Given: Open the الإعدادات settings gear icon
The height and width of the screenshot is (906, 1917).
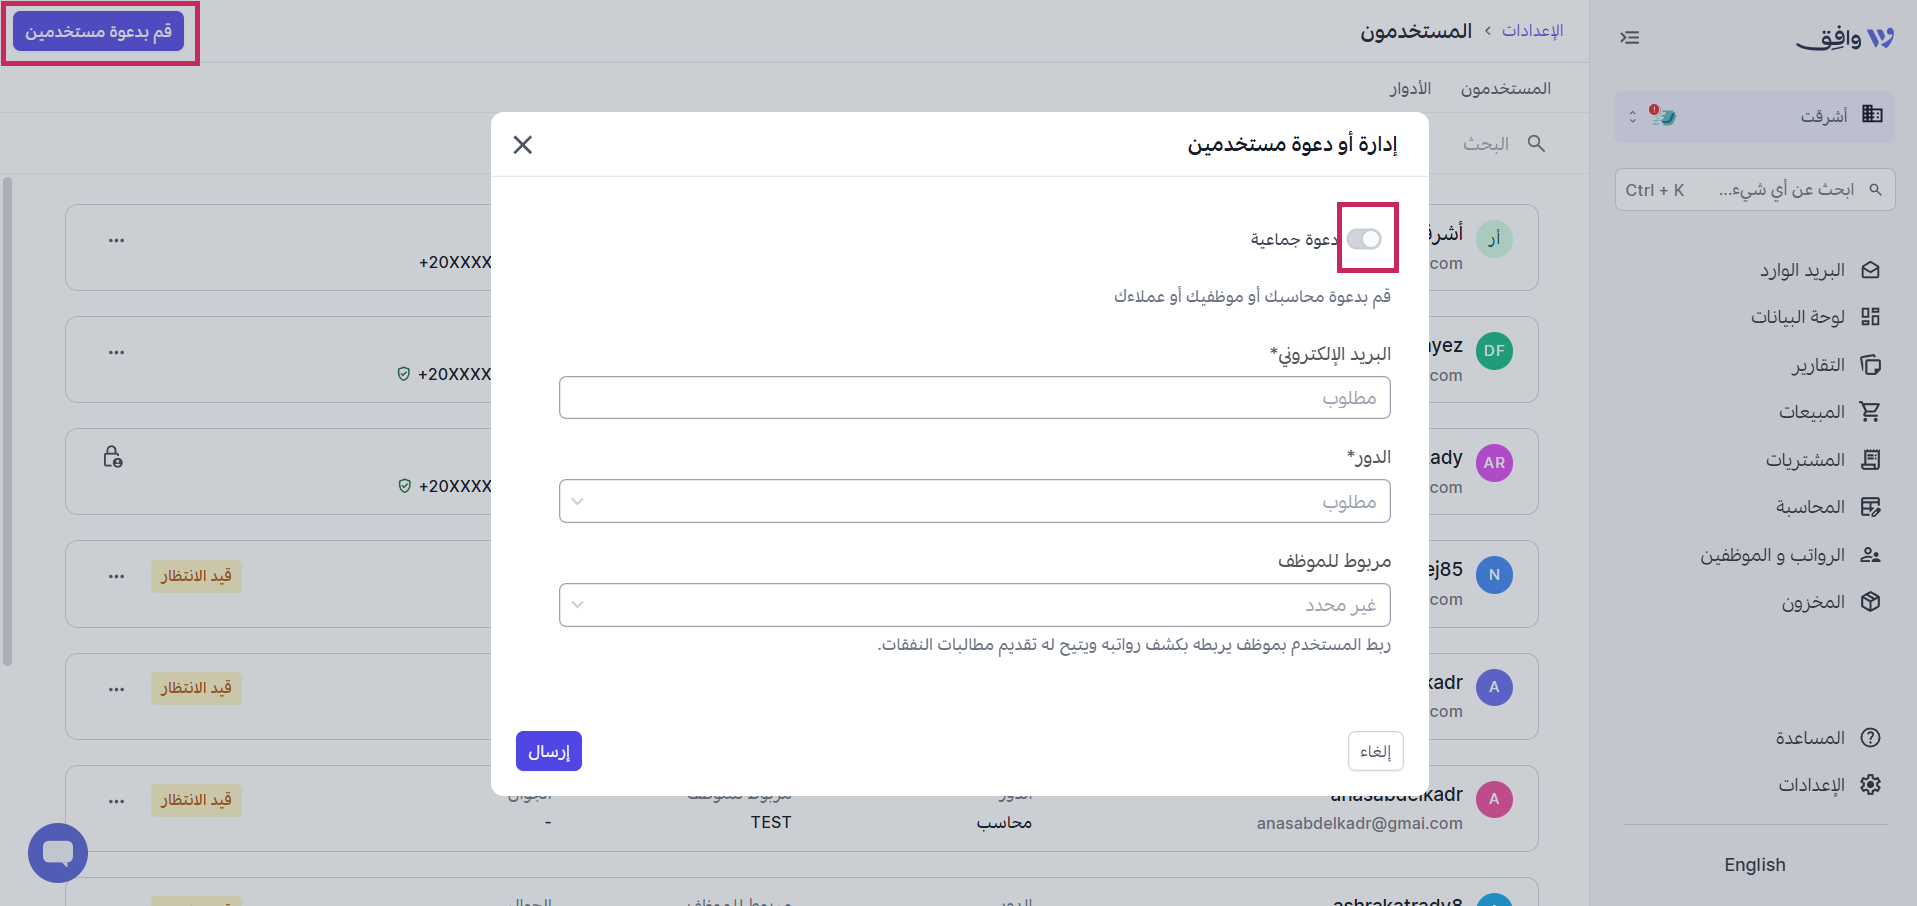Looking at the screenshot, I should (1871, 785).
